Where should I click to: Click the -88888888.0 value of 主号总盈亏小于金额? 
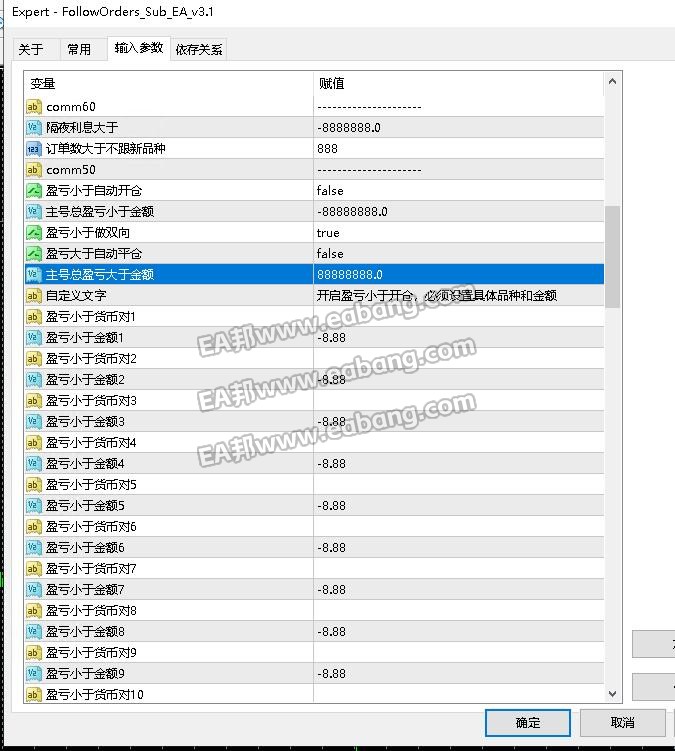pos(352,212)
